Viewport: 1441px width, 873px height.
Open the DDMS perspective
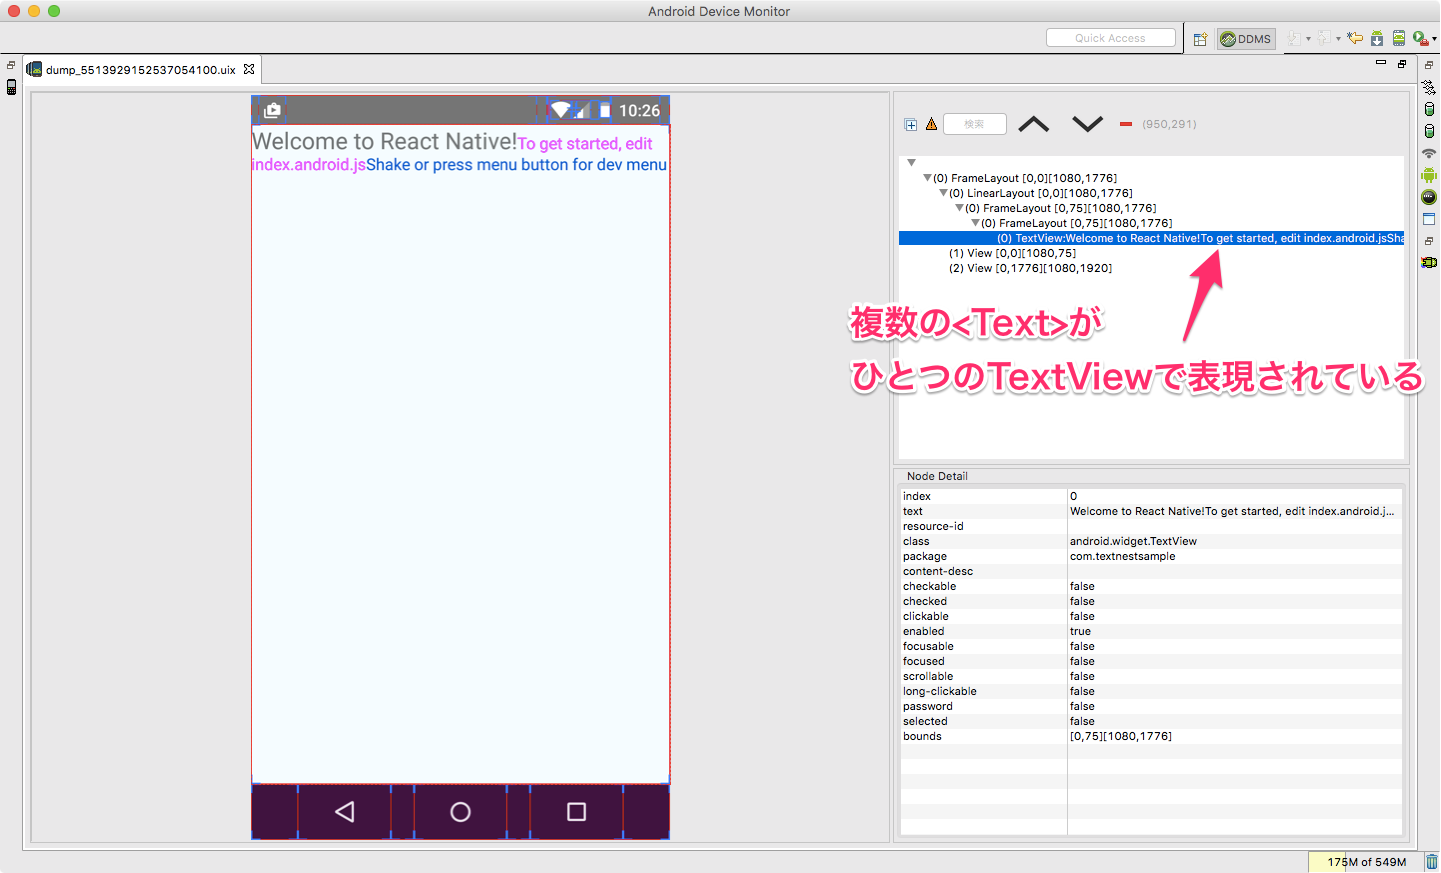point(1246,39)
